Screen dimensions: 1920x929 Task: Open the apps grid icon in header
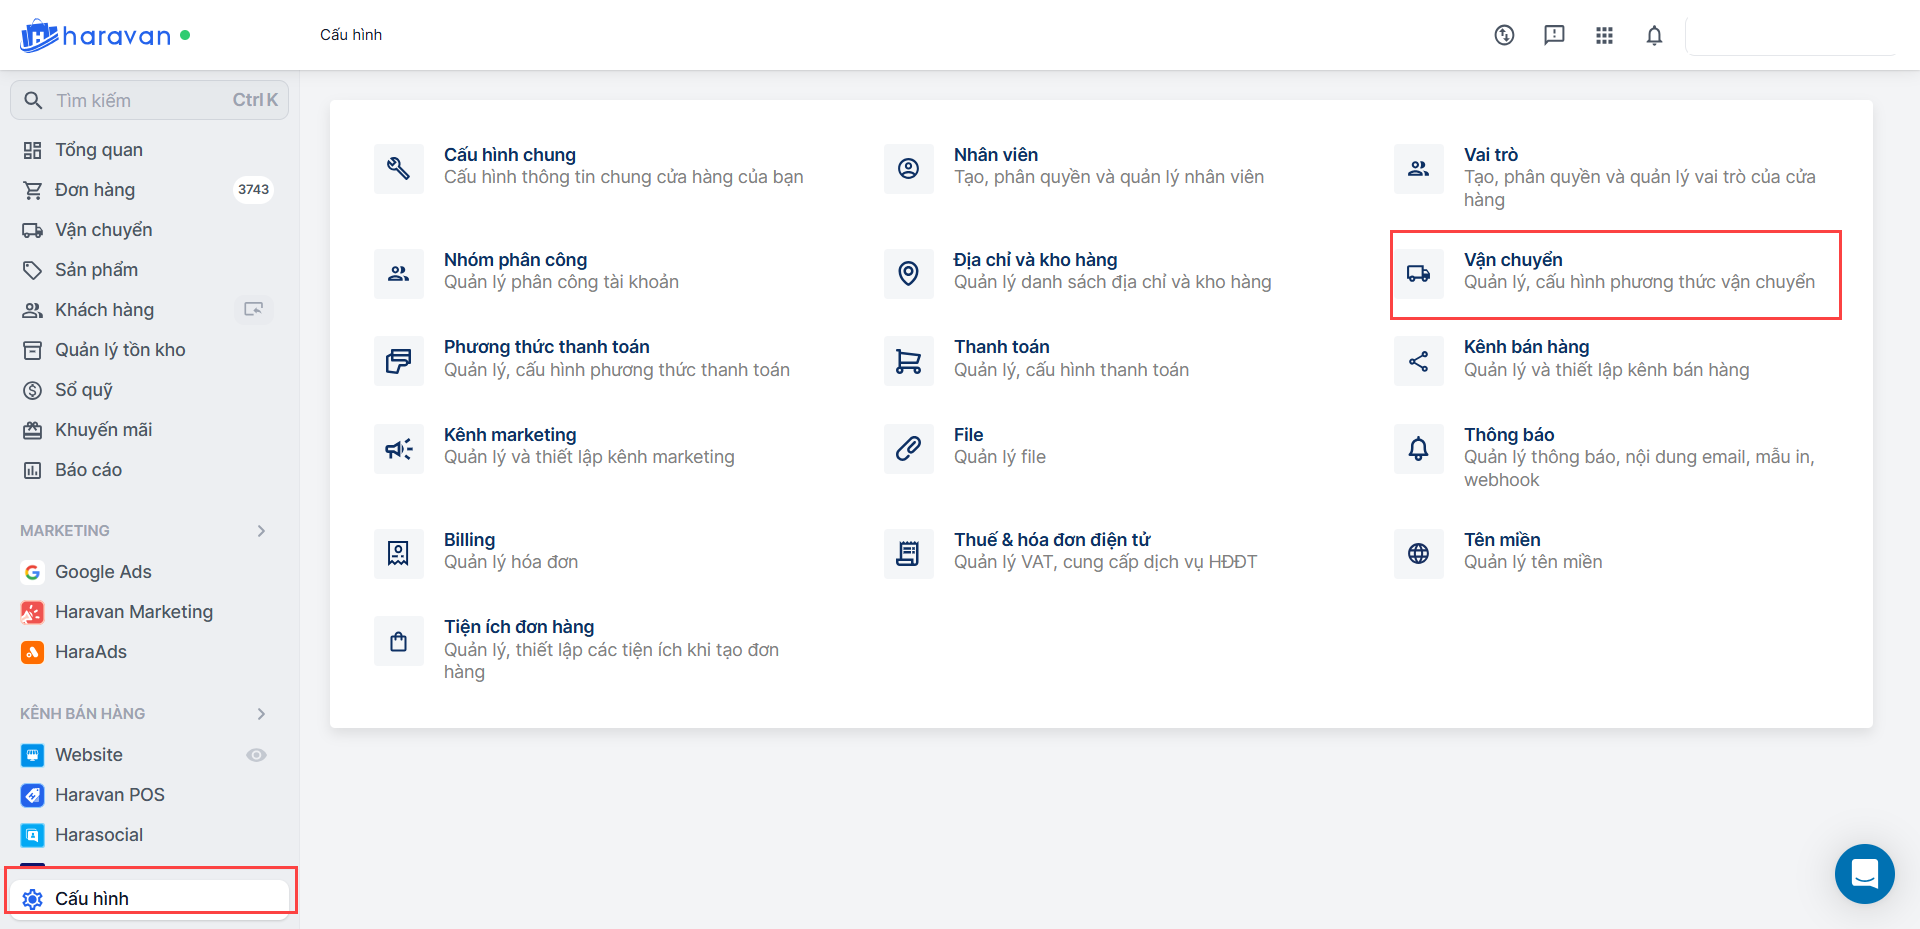[1604, 36]
